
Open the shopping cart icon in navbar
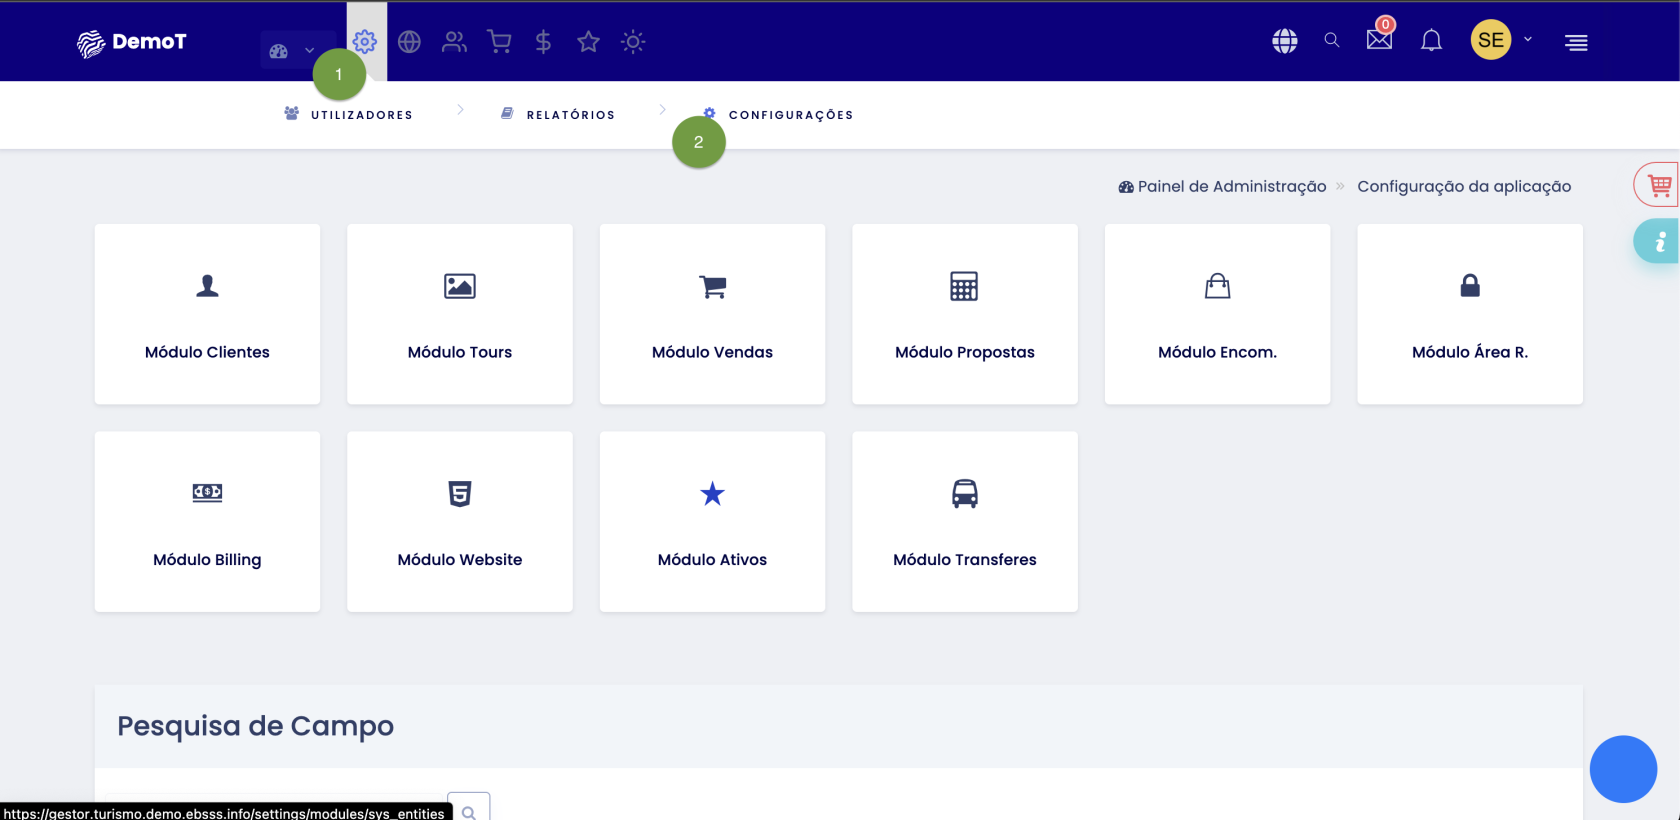[x=499, y=41]
